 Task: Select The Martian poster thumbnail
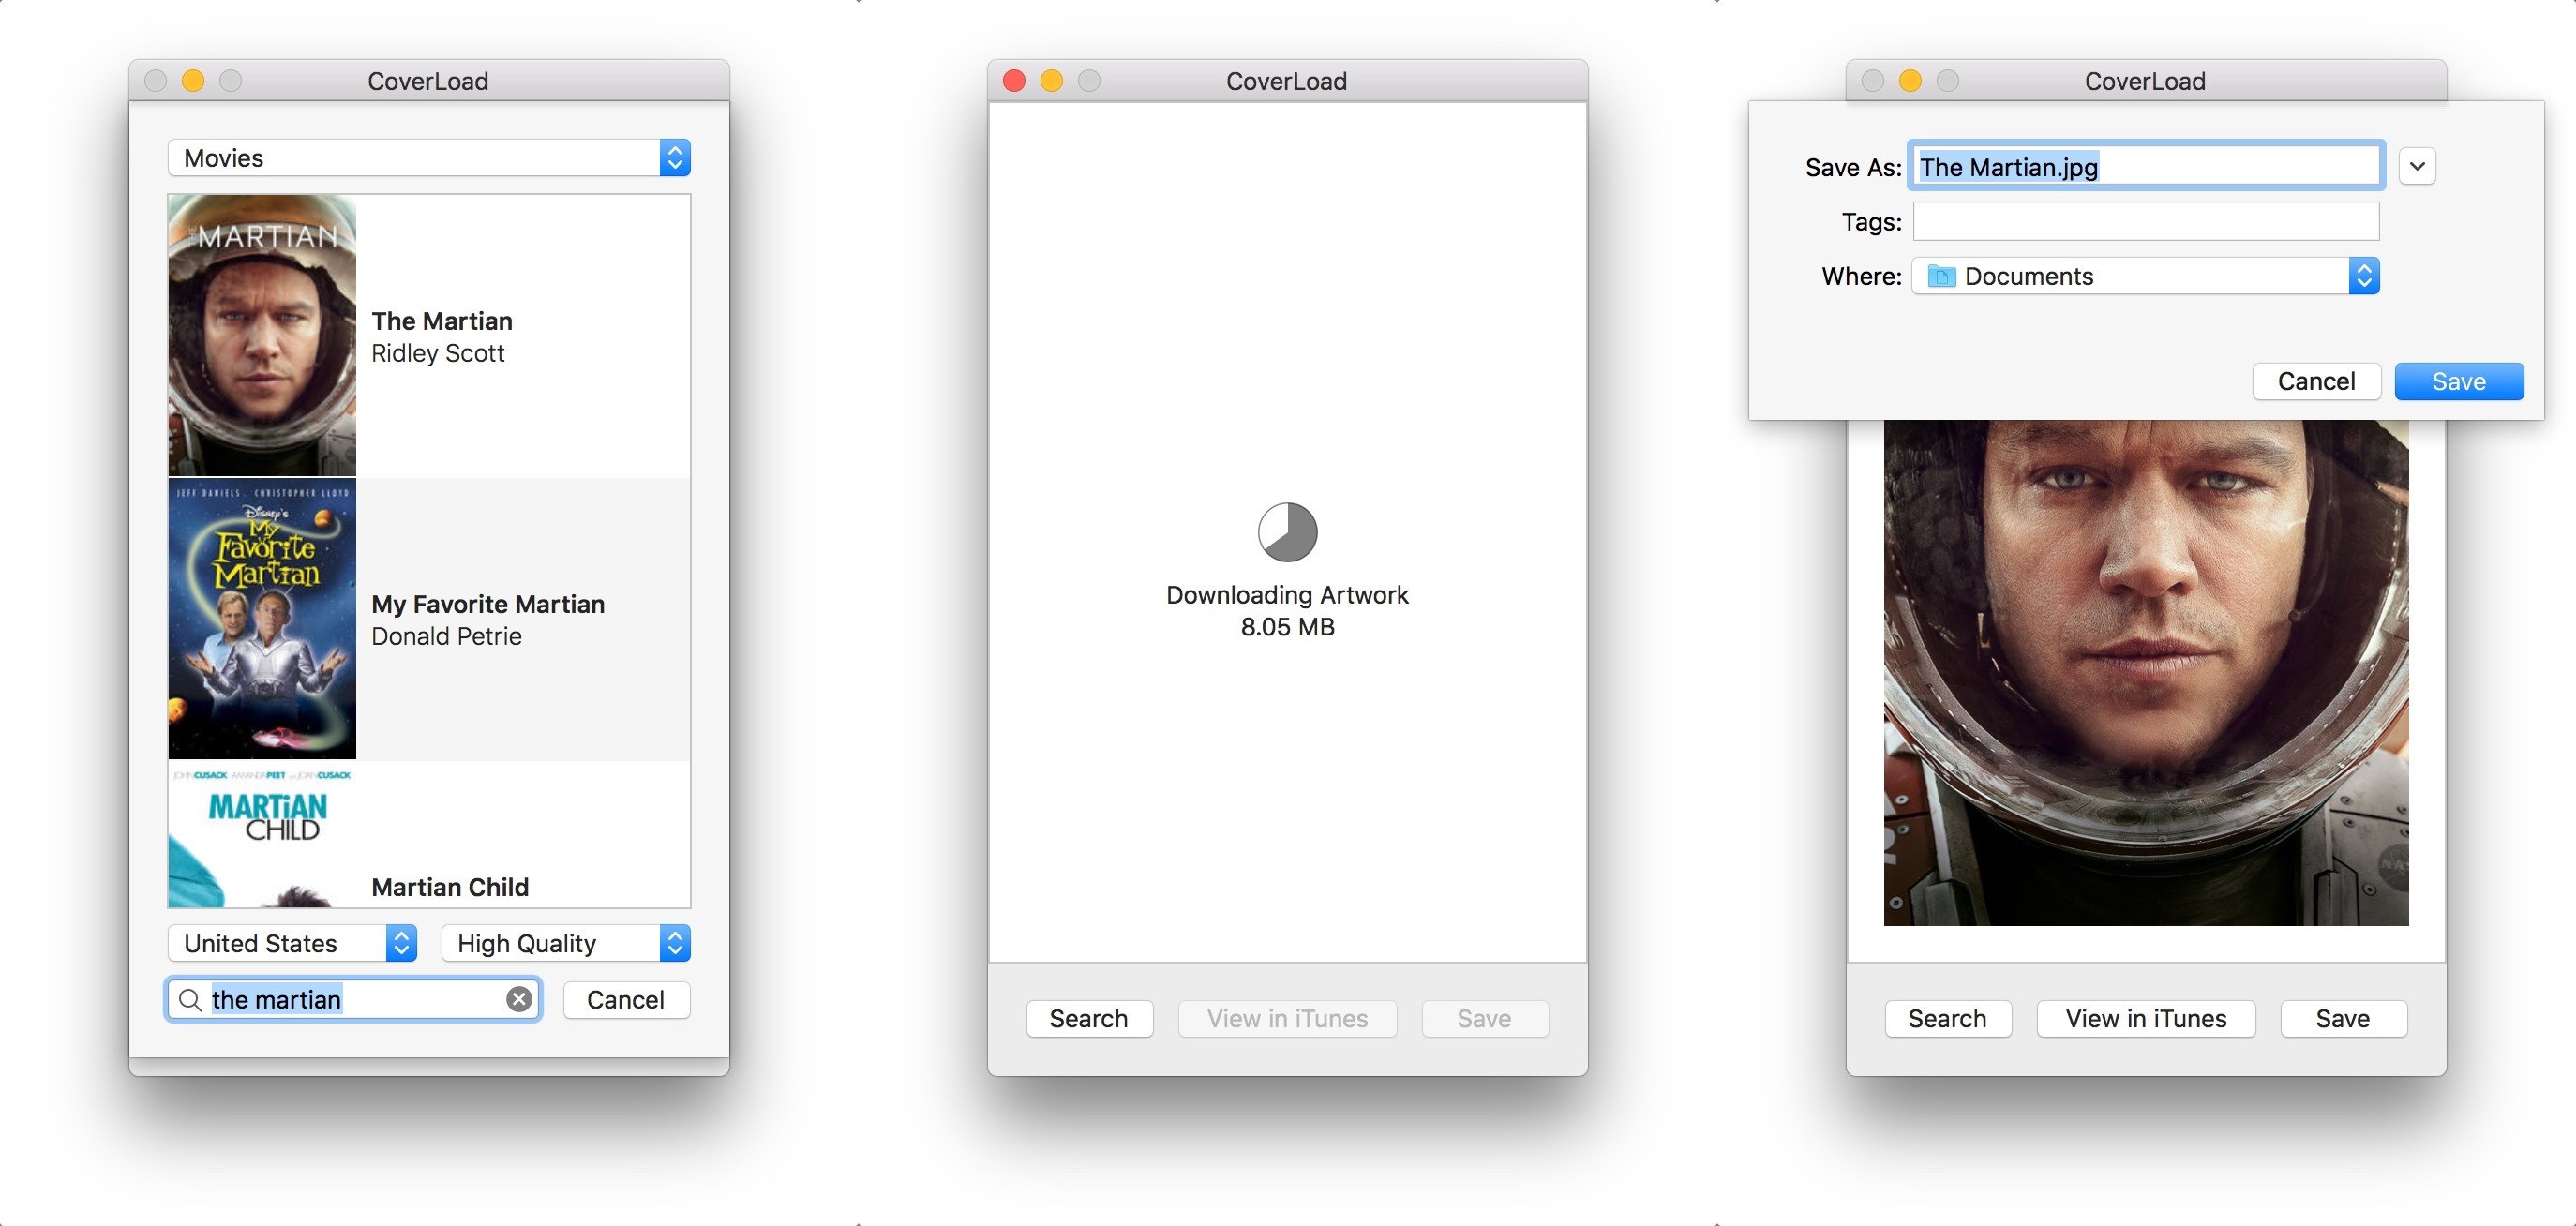tap(262, 335)
